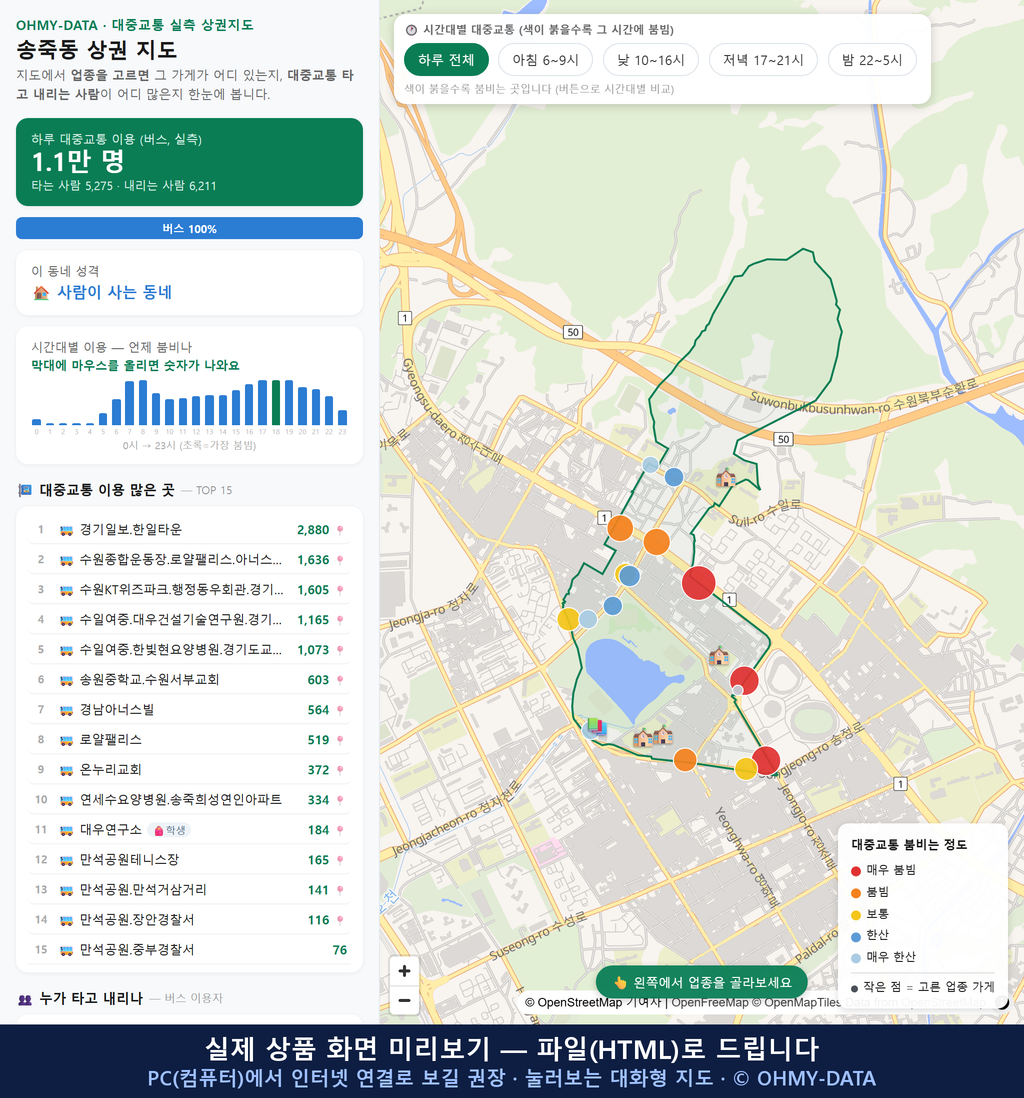Select the 경기일보.한일타운 stop name
The height and width of the screenshot is (1098, 1024).
click(x=131, y=530)
